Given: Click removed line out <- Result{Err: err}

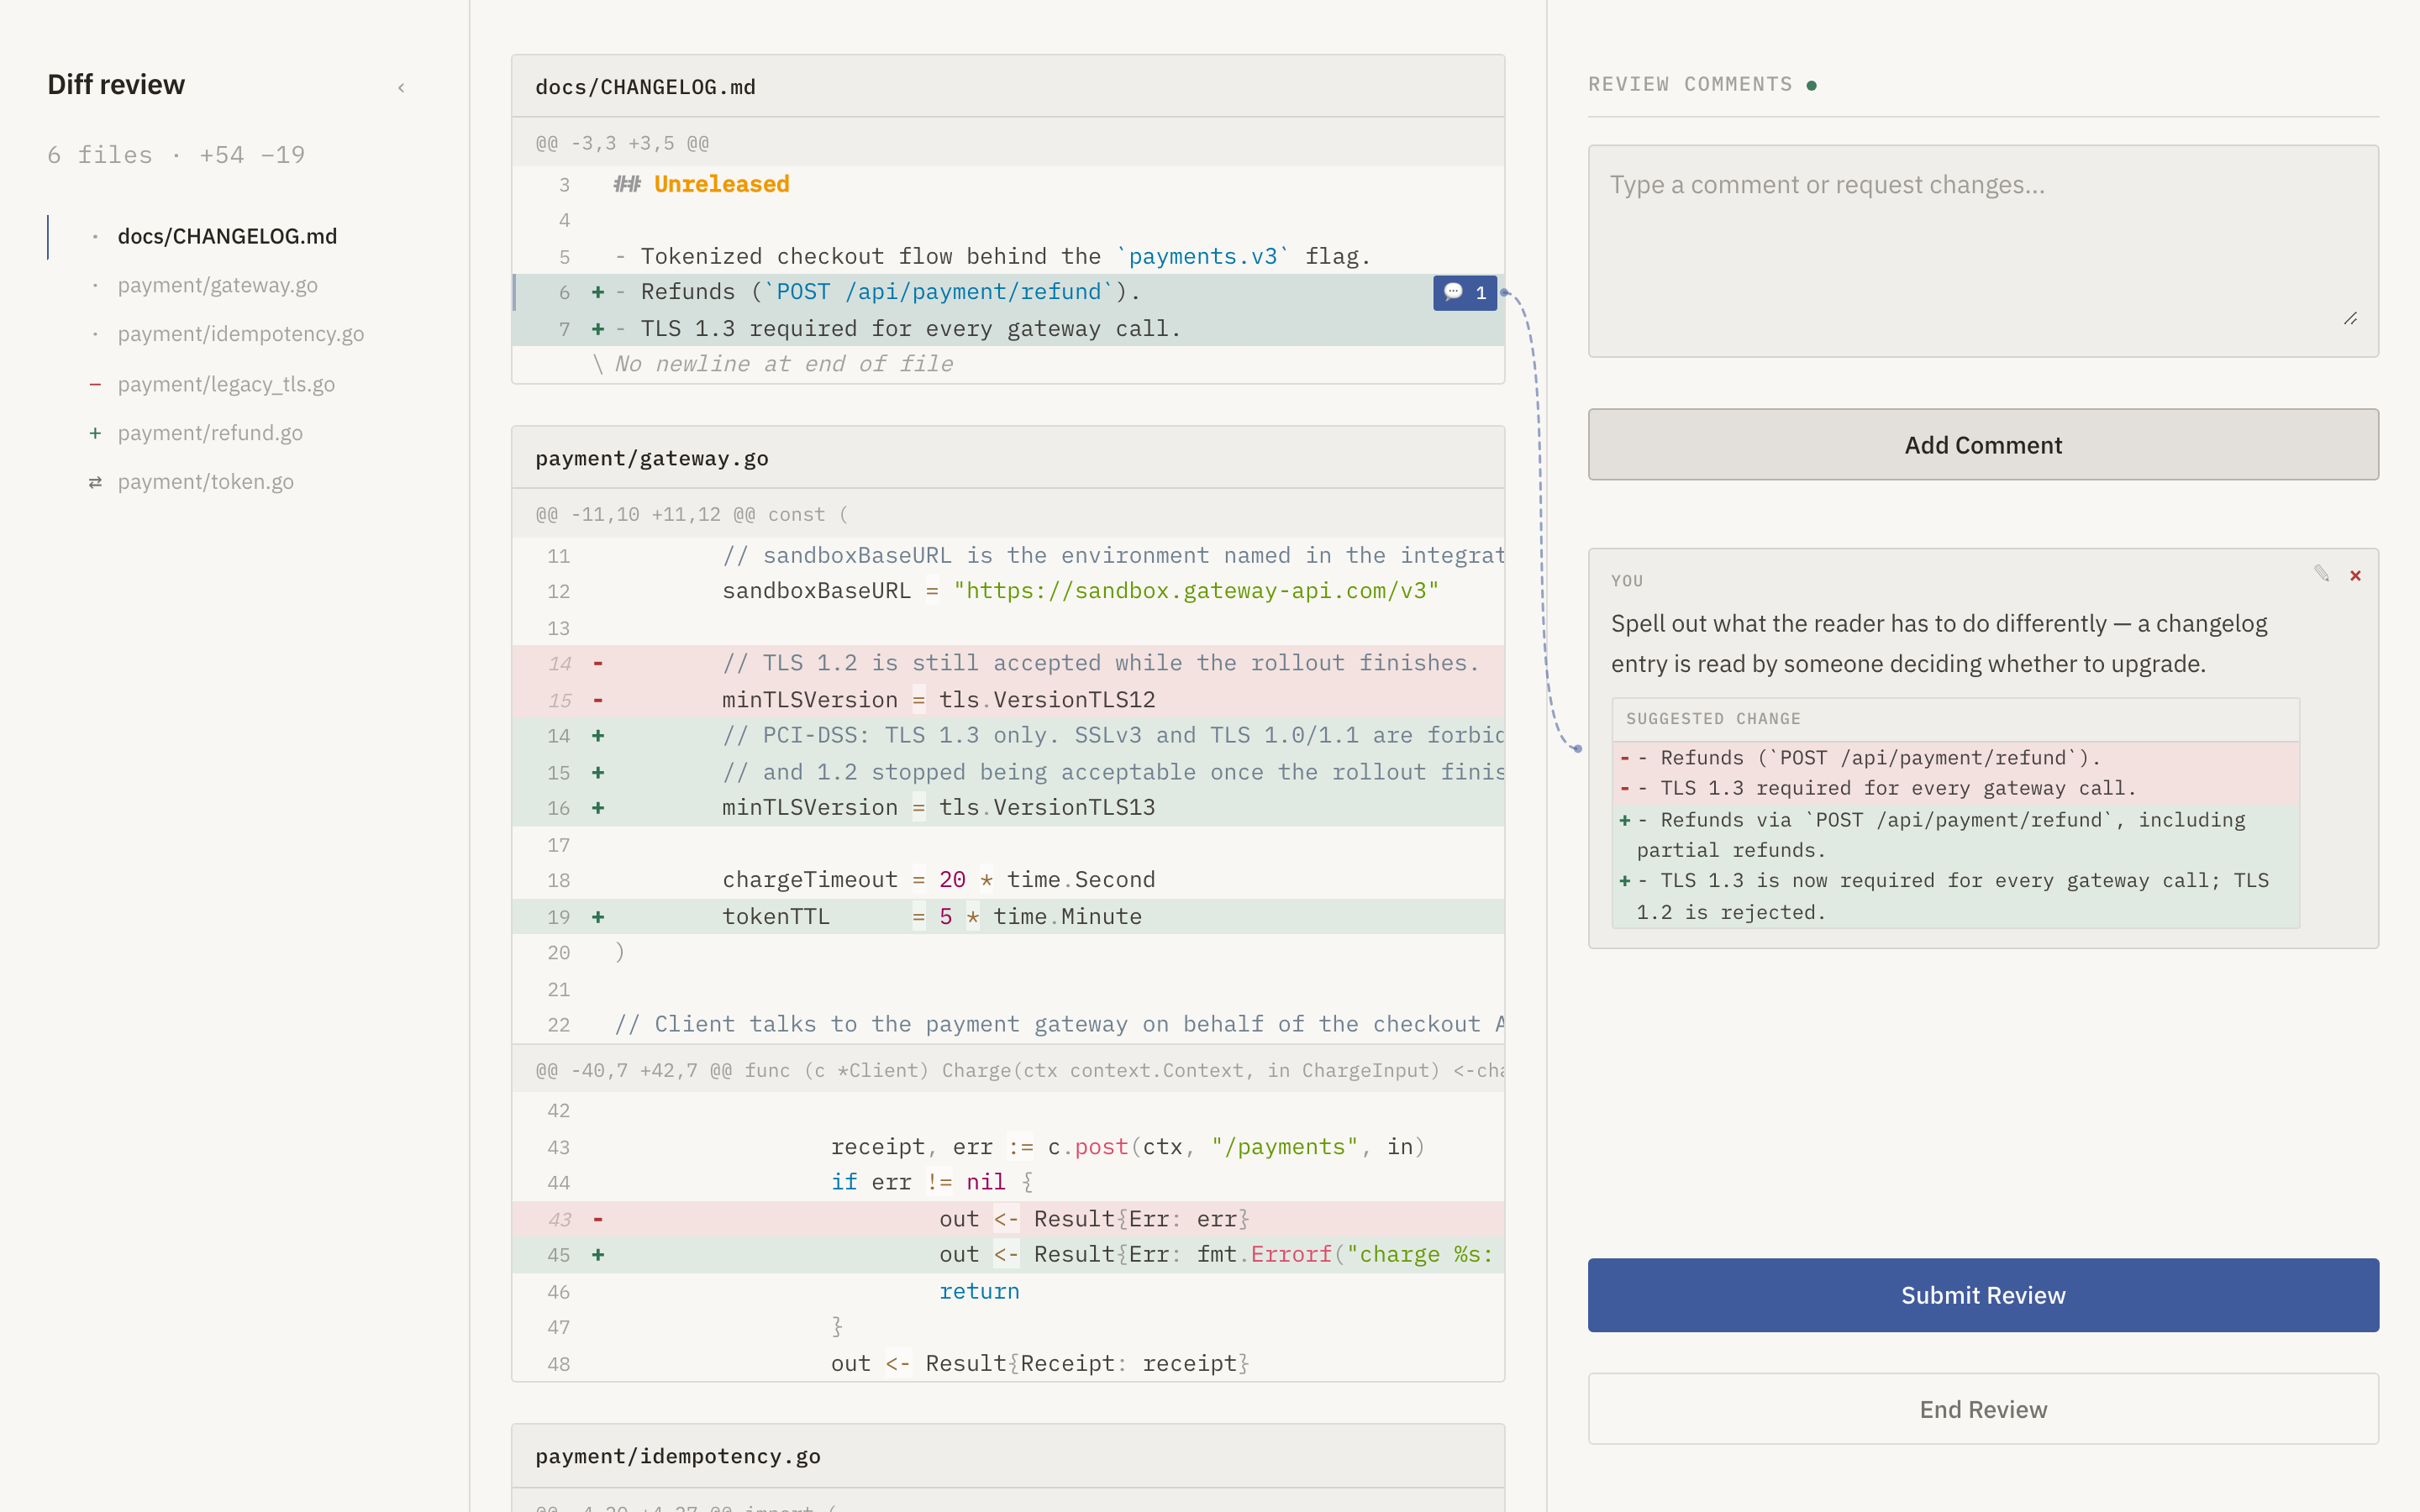Looking at the screenshot, I should [1008, 1219].
